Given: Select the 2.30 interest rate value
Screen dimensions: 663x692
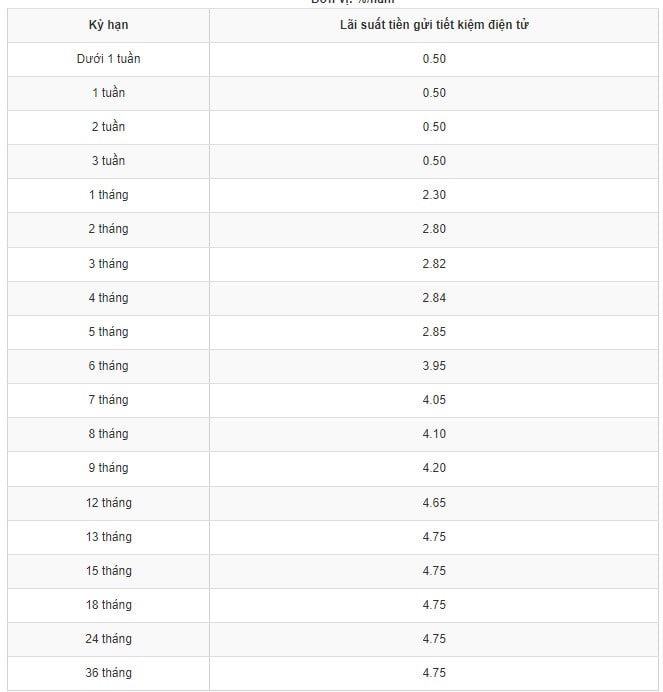Looking at the screenshot, I should (x=434, y=195).
